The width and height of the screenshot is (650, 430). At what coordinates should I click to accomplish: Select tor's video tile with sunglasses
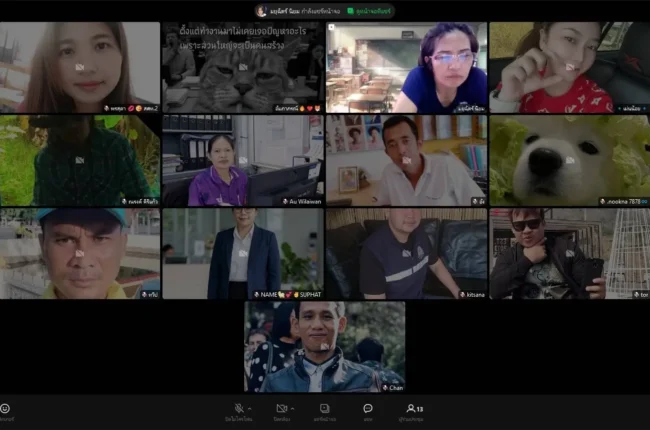pyautogui.click(x=570, y=253)
